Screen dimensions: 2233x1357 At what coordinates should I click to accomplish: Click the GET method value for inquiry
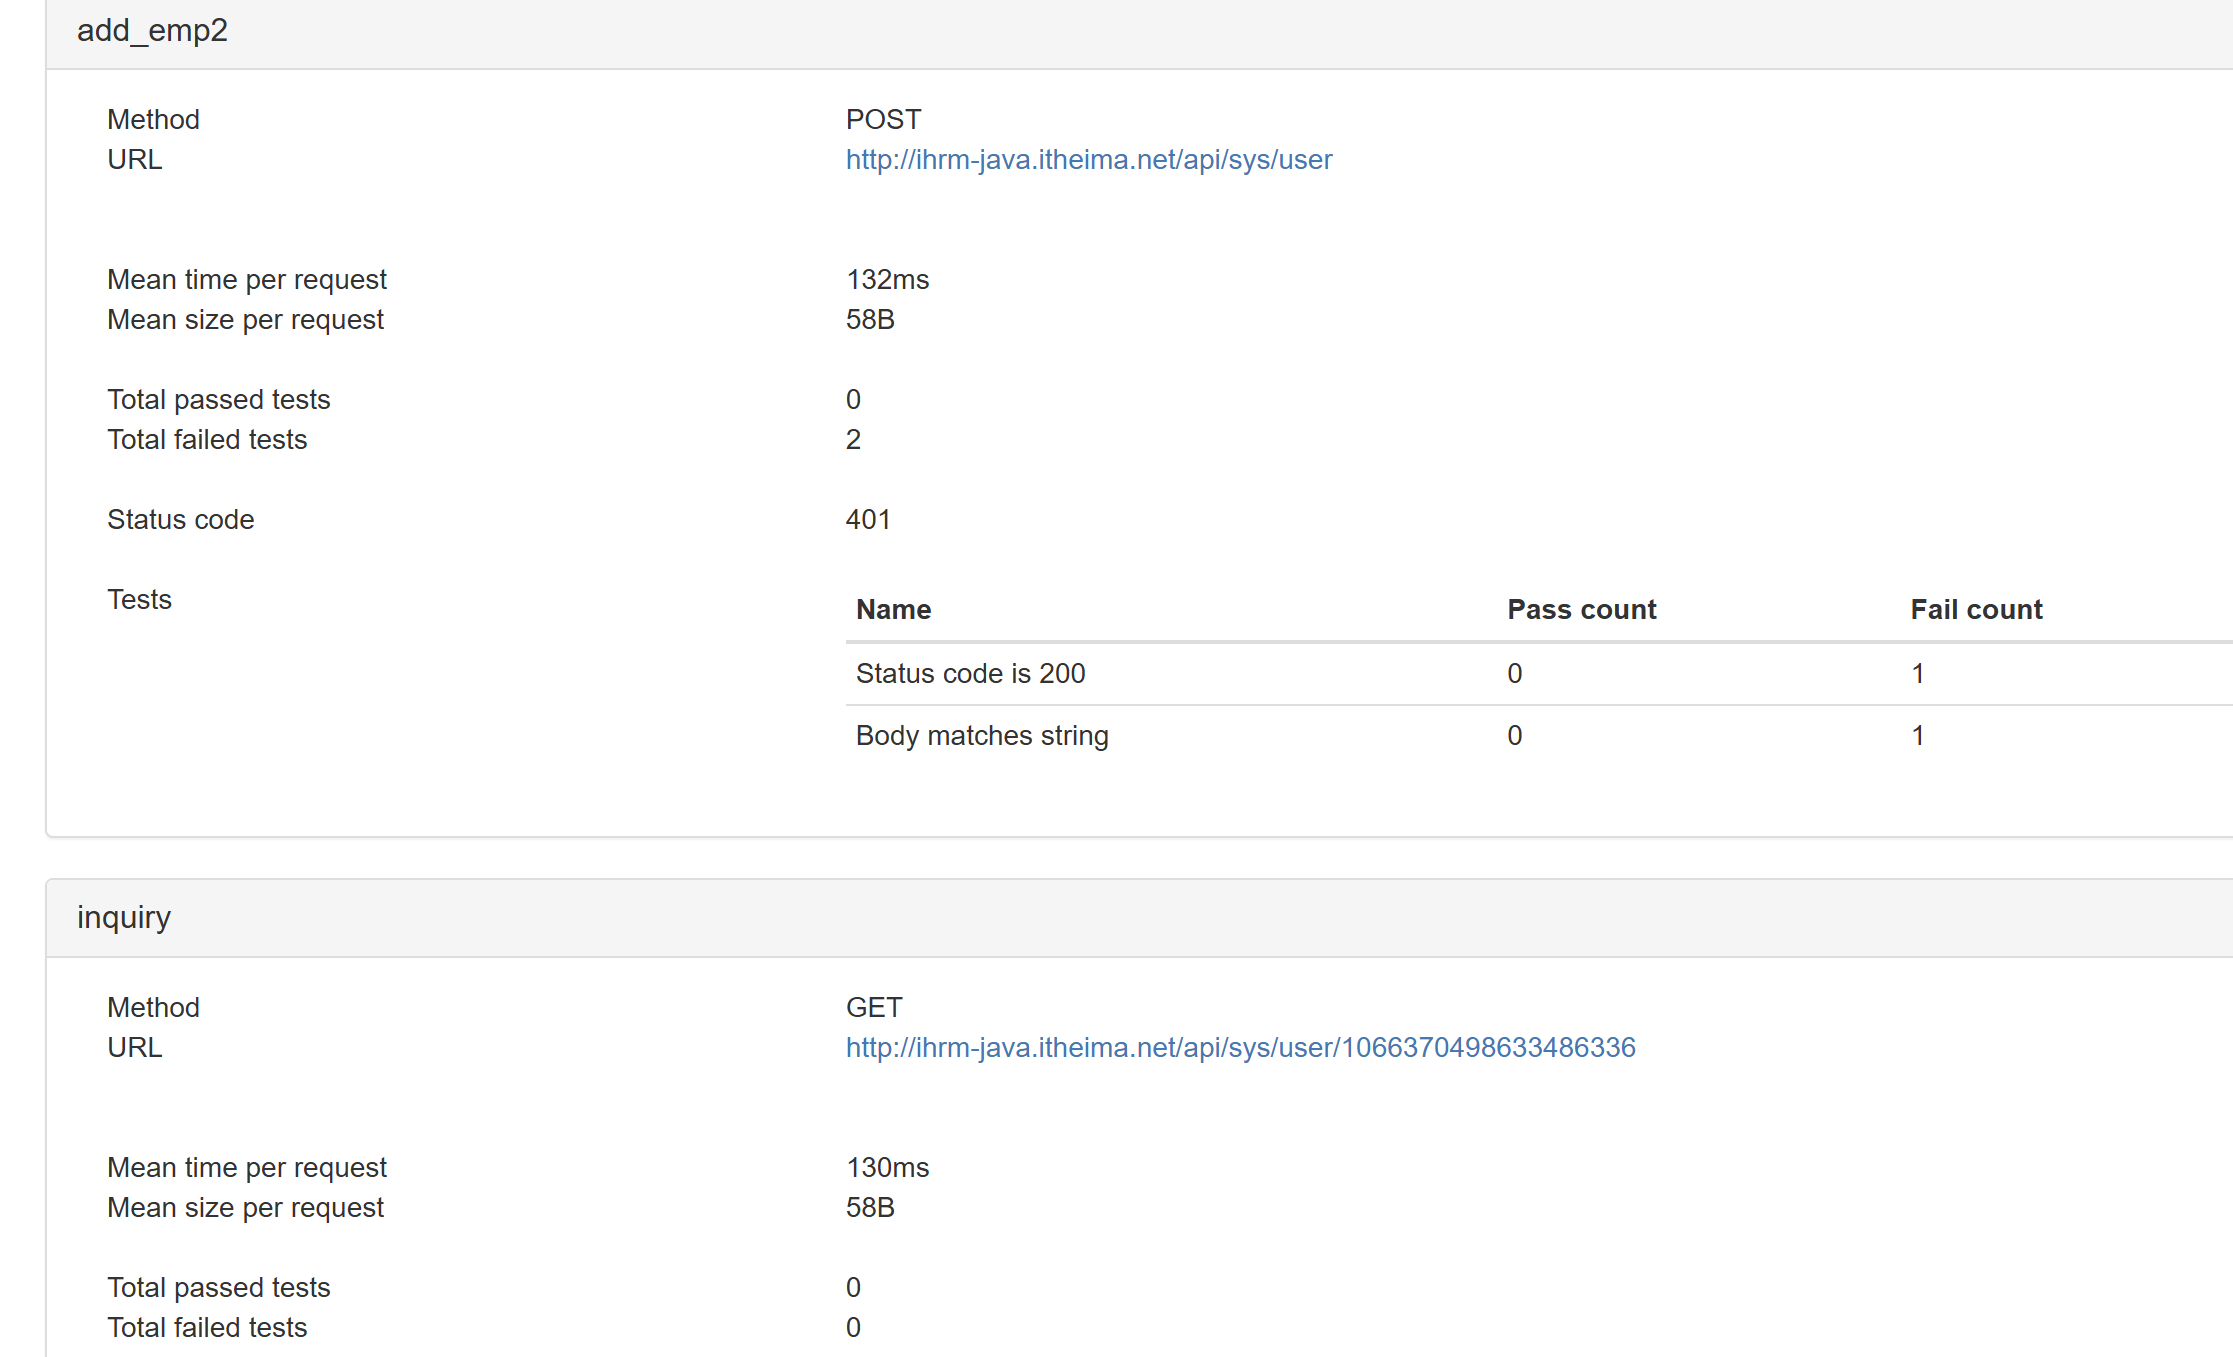click(873, 1007)
